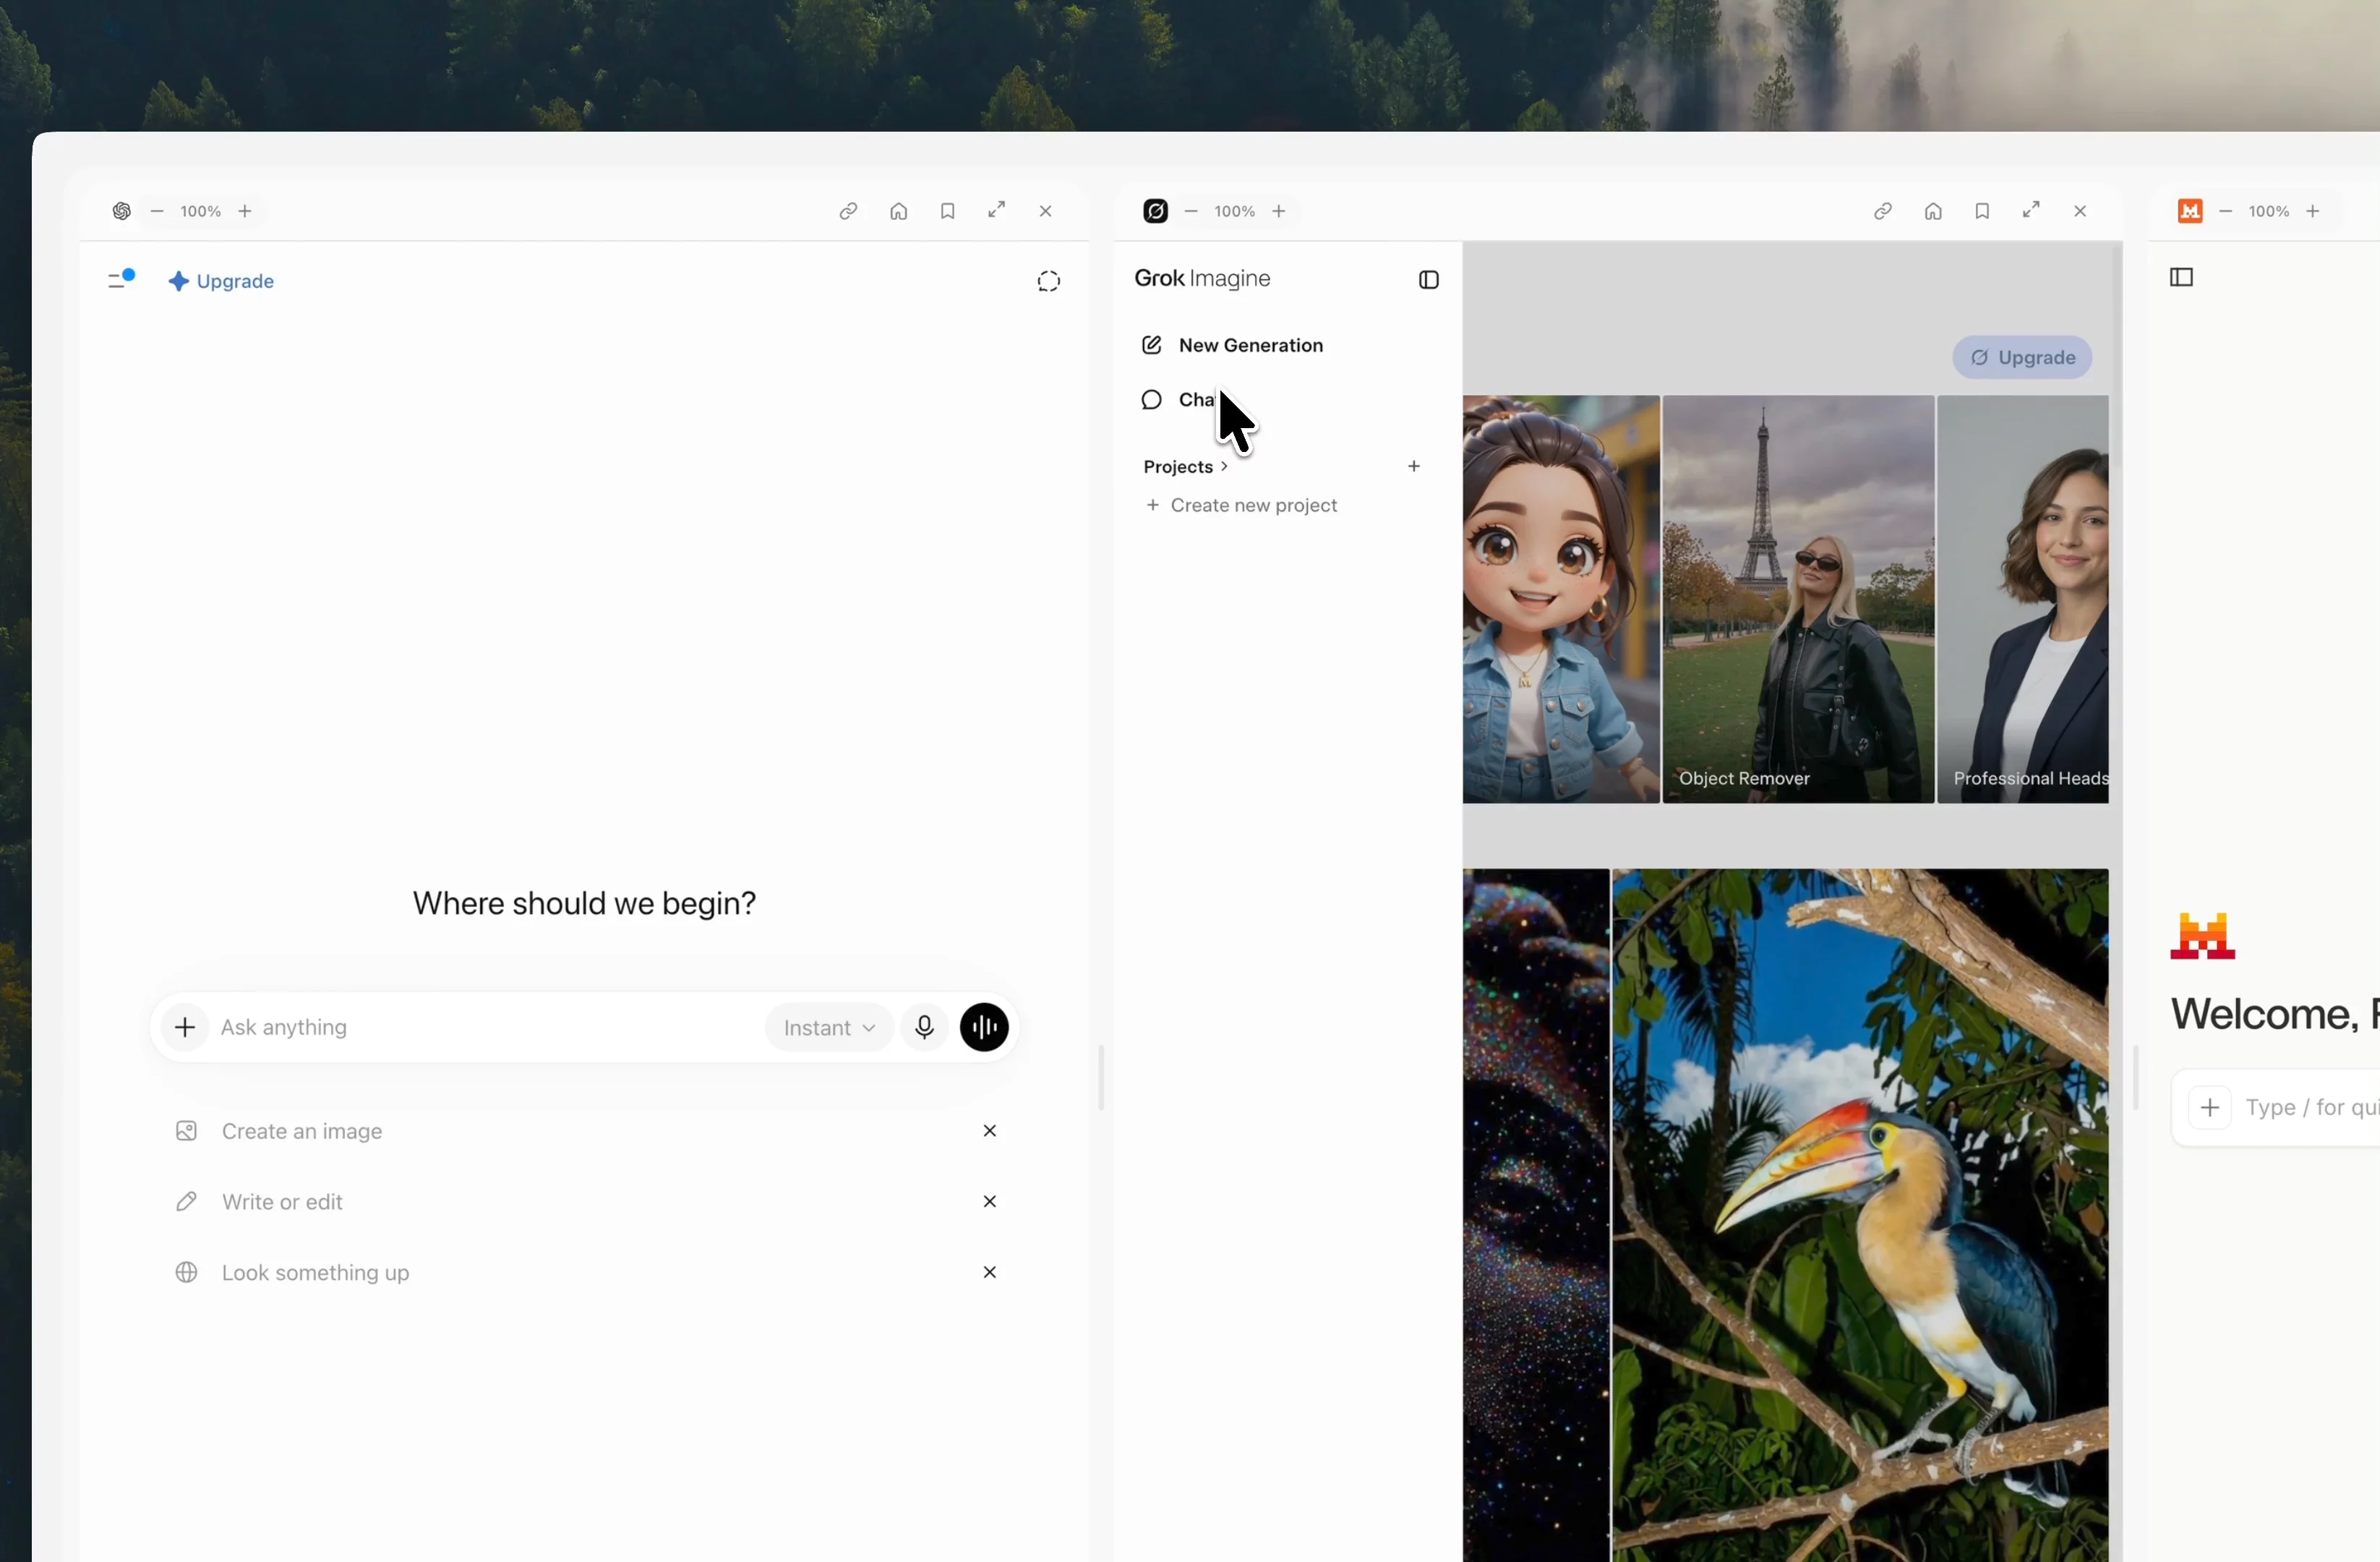The width and height of the screenshot is (2380, 1562).
Task: Close the Grok pane
Action: (x=2080, y=211)
